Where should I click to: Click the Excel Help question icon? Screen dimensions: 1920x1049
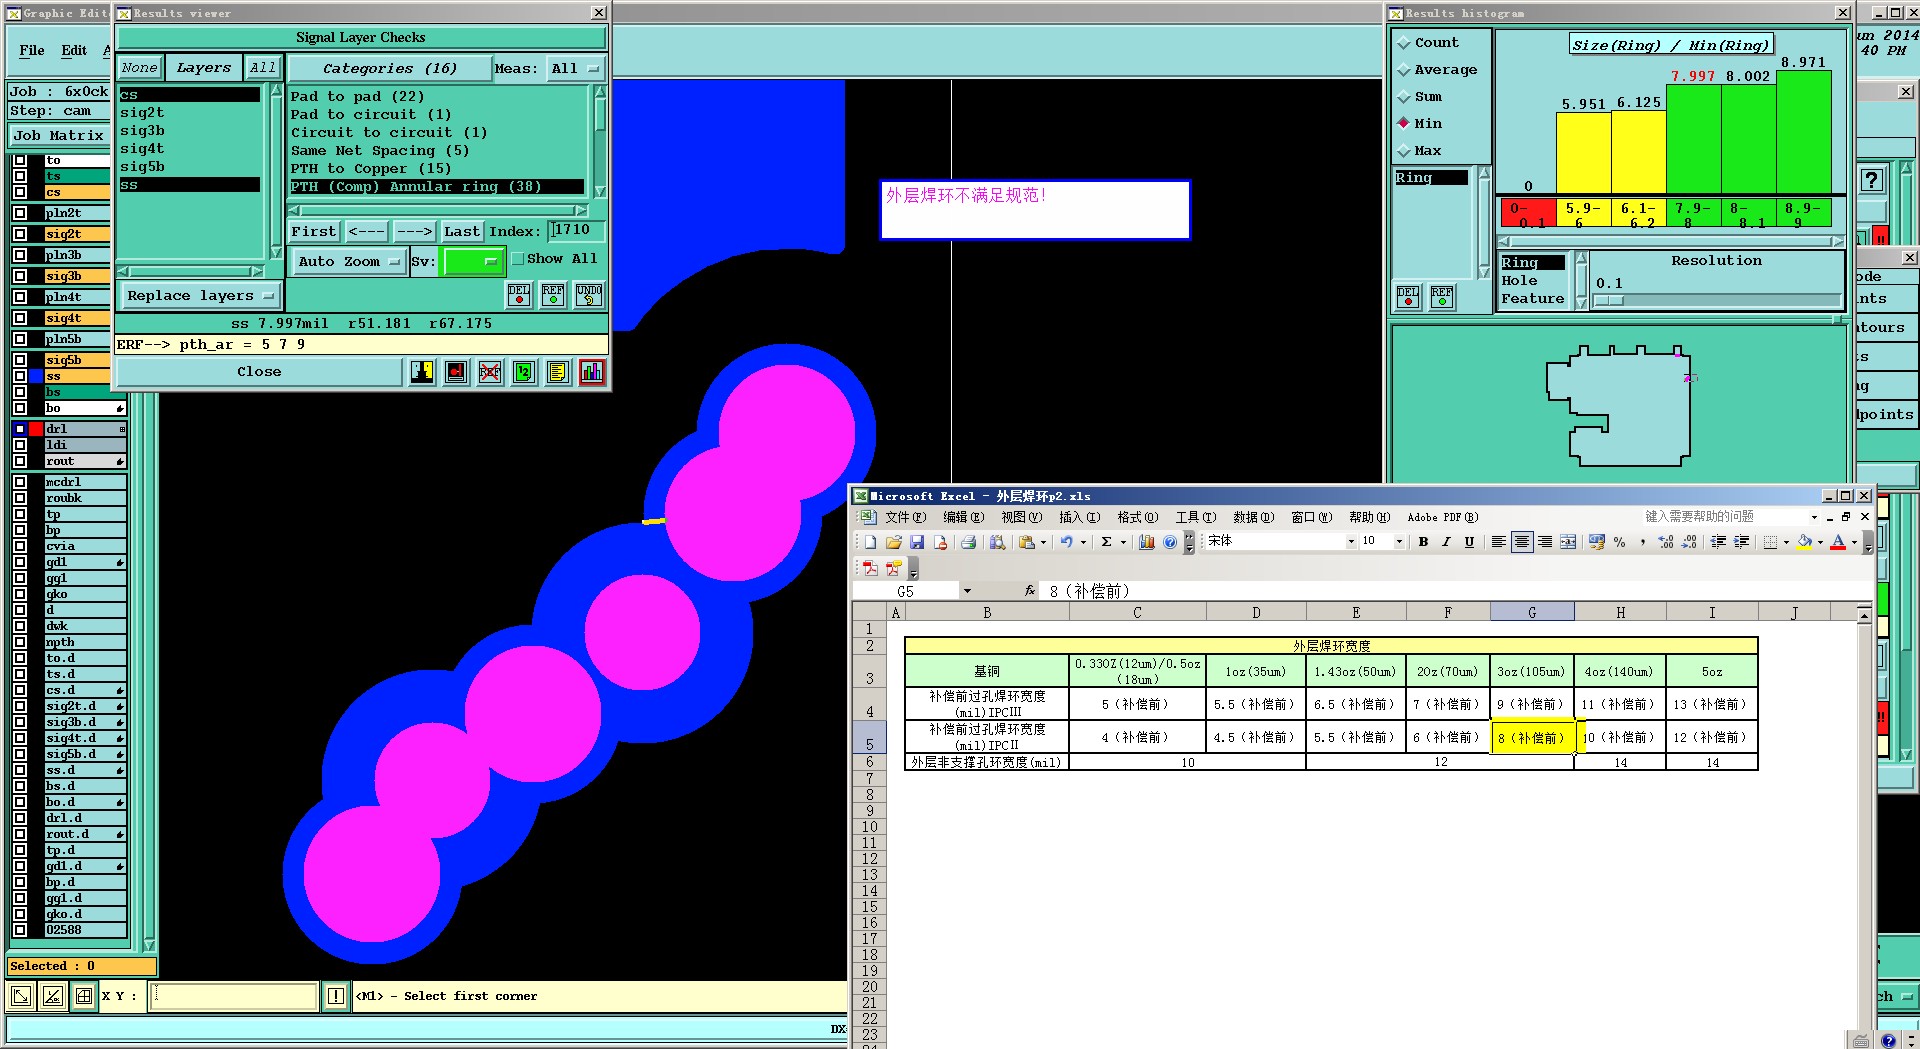click(x=1169, y=542)
